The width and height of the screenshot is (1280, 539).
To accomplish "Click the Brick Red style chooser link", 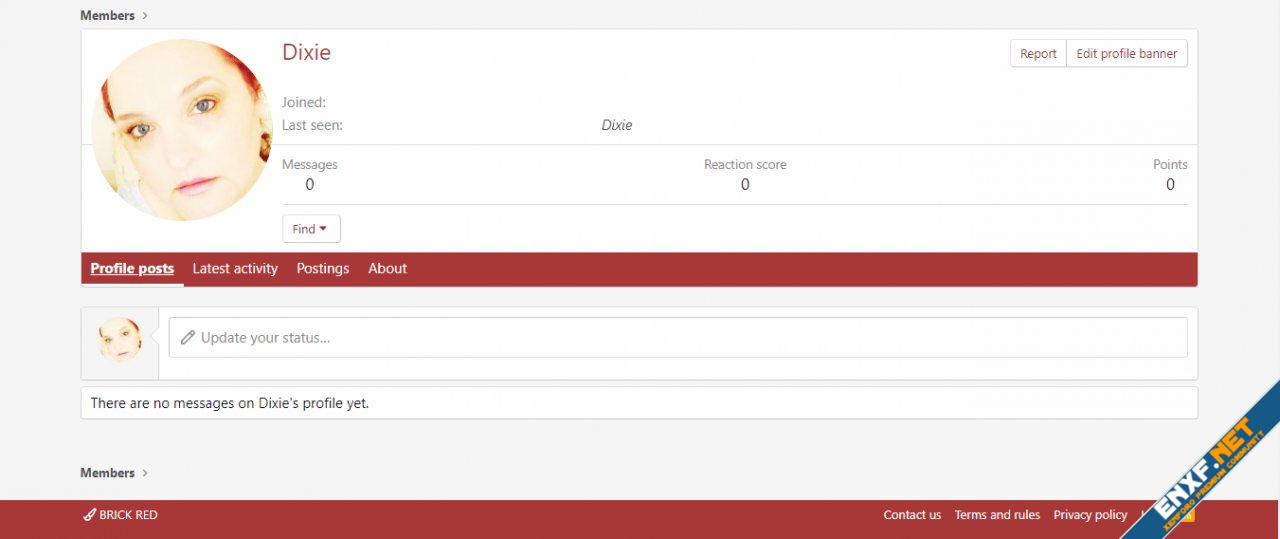I will click(x=120, y=515).
